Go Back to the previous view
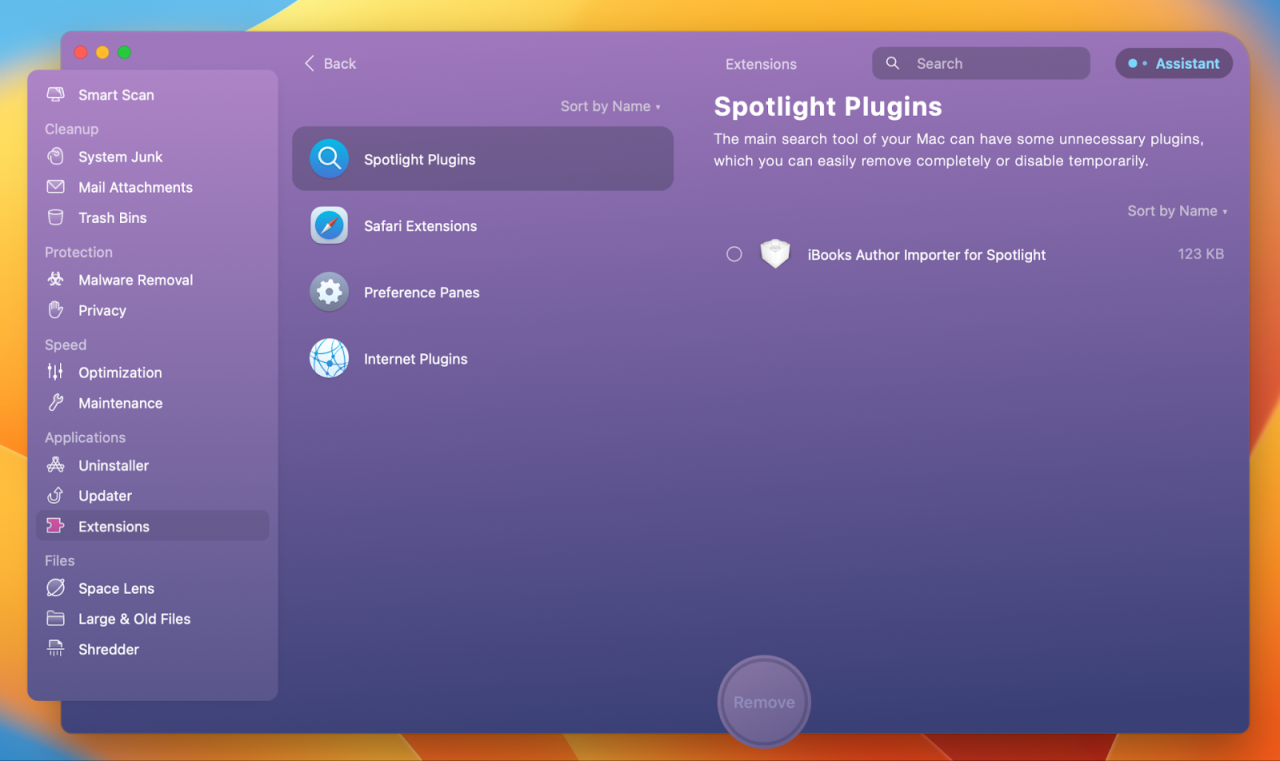The height and width of the screenshot is (761, 1280). pyautogui.click(x=330, y=63)
